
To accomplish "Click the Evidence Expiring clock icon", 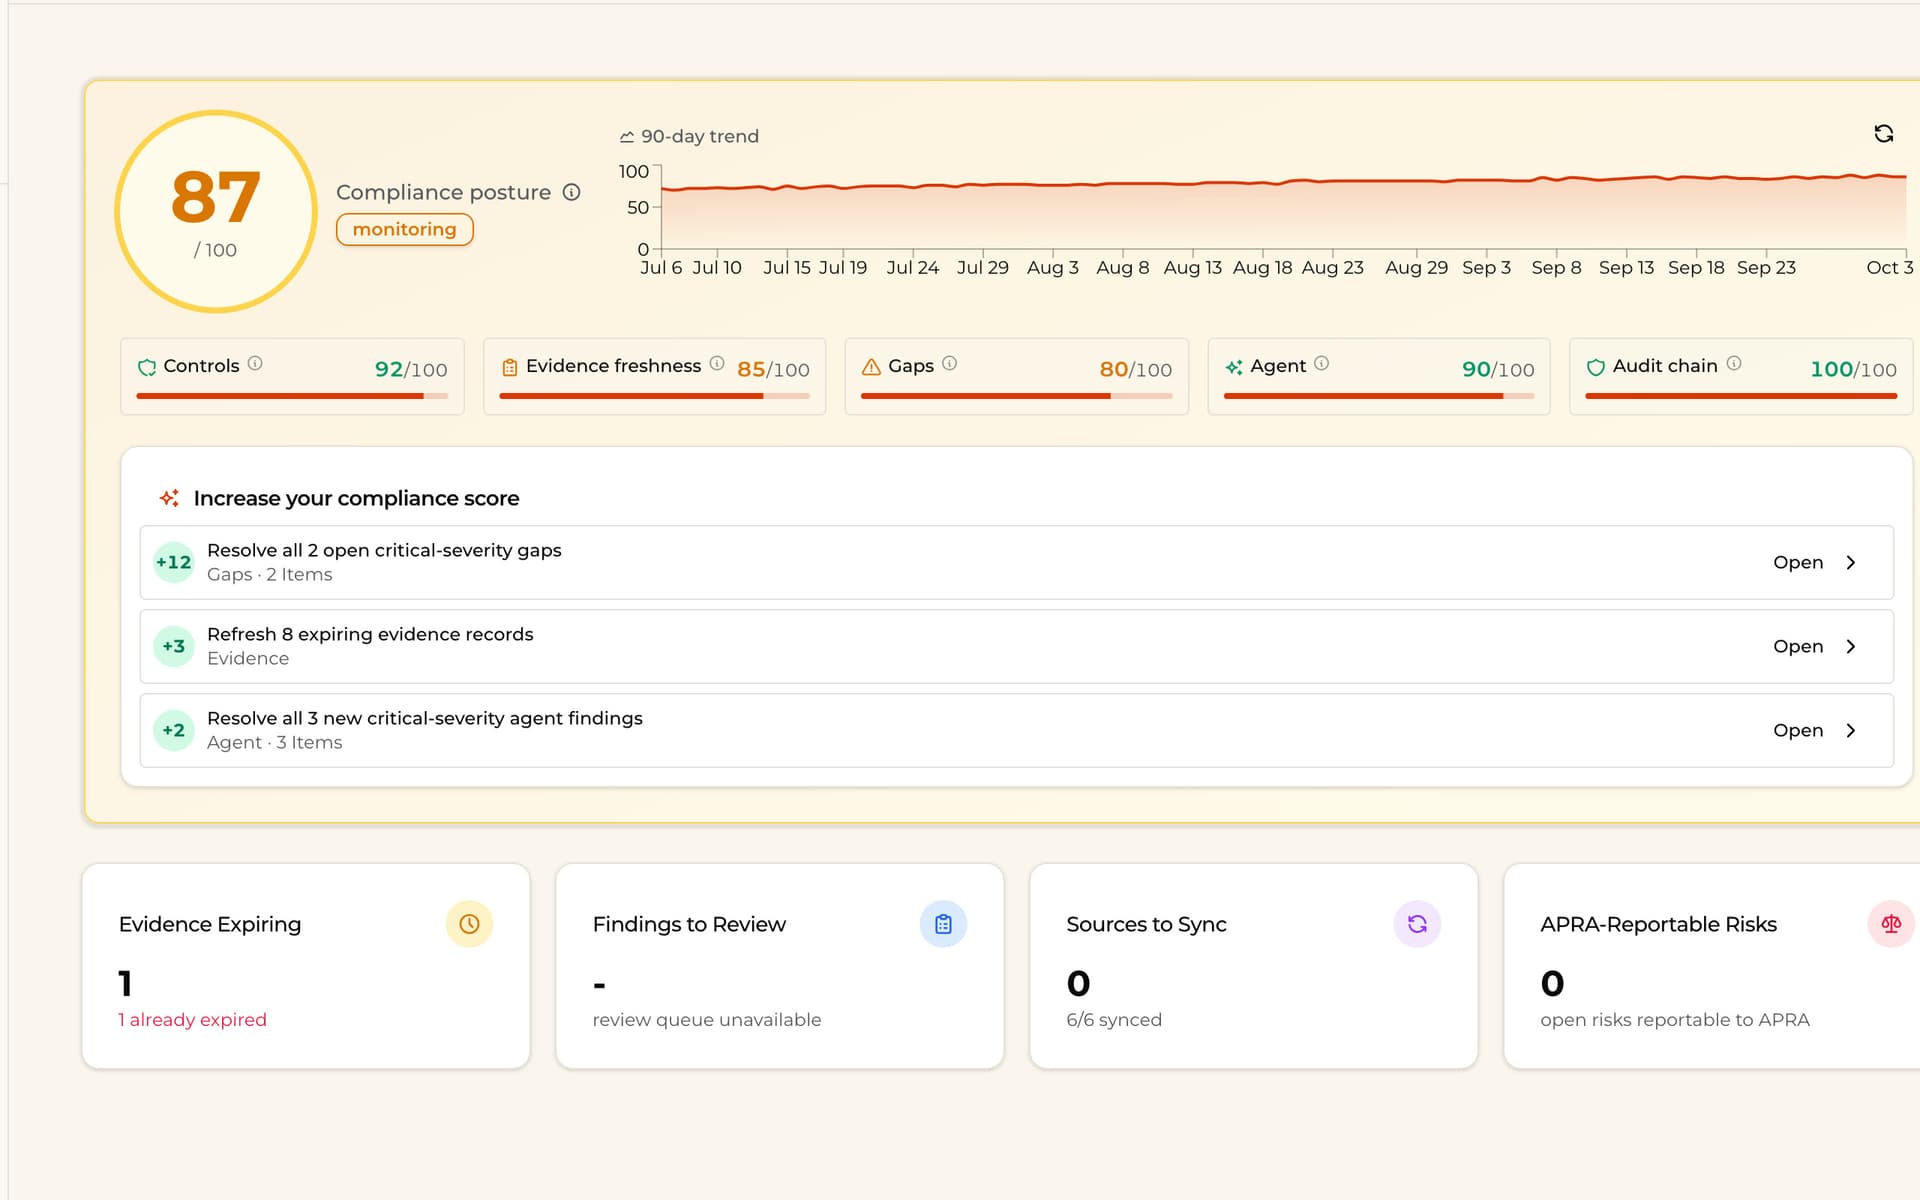I will (x=469, y=924).
